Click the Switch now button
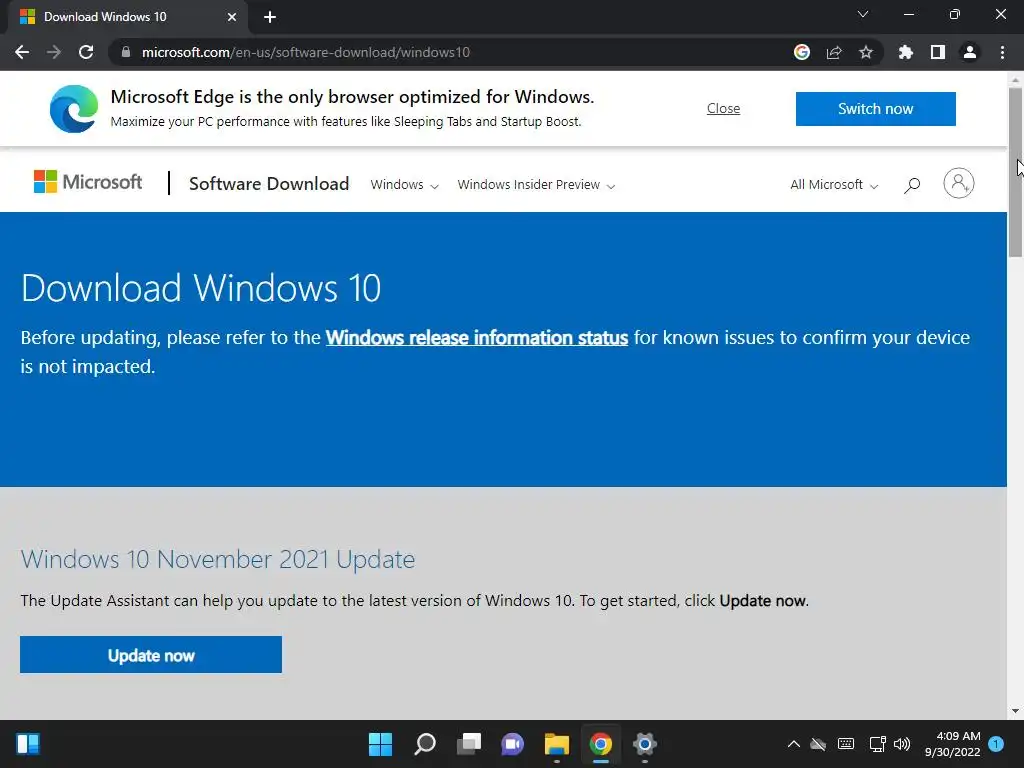The width and height of the screenshot is (1024, 768). 875,108
